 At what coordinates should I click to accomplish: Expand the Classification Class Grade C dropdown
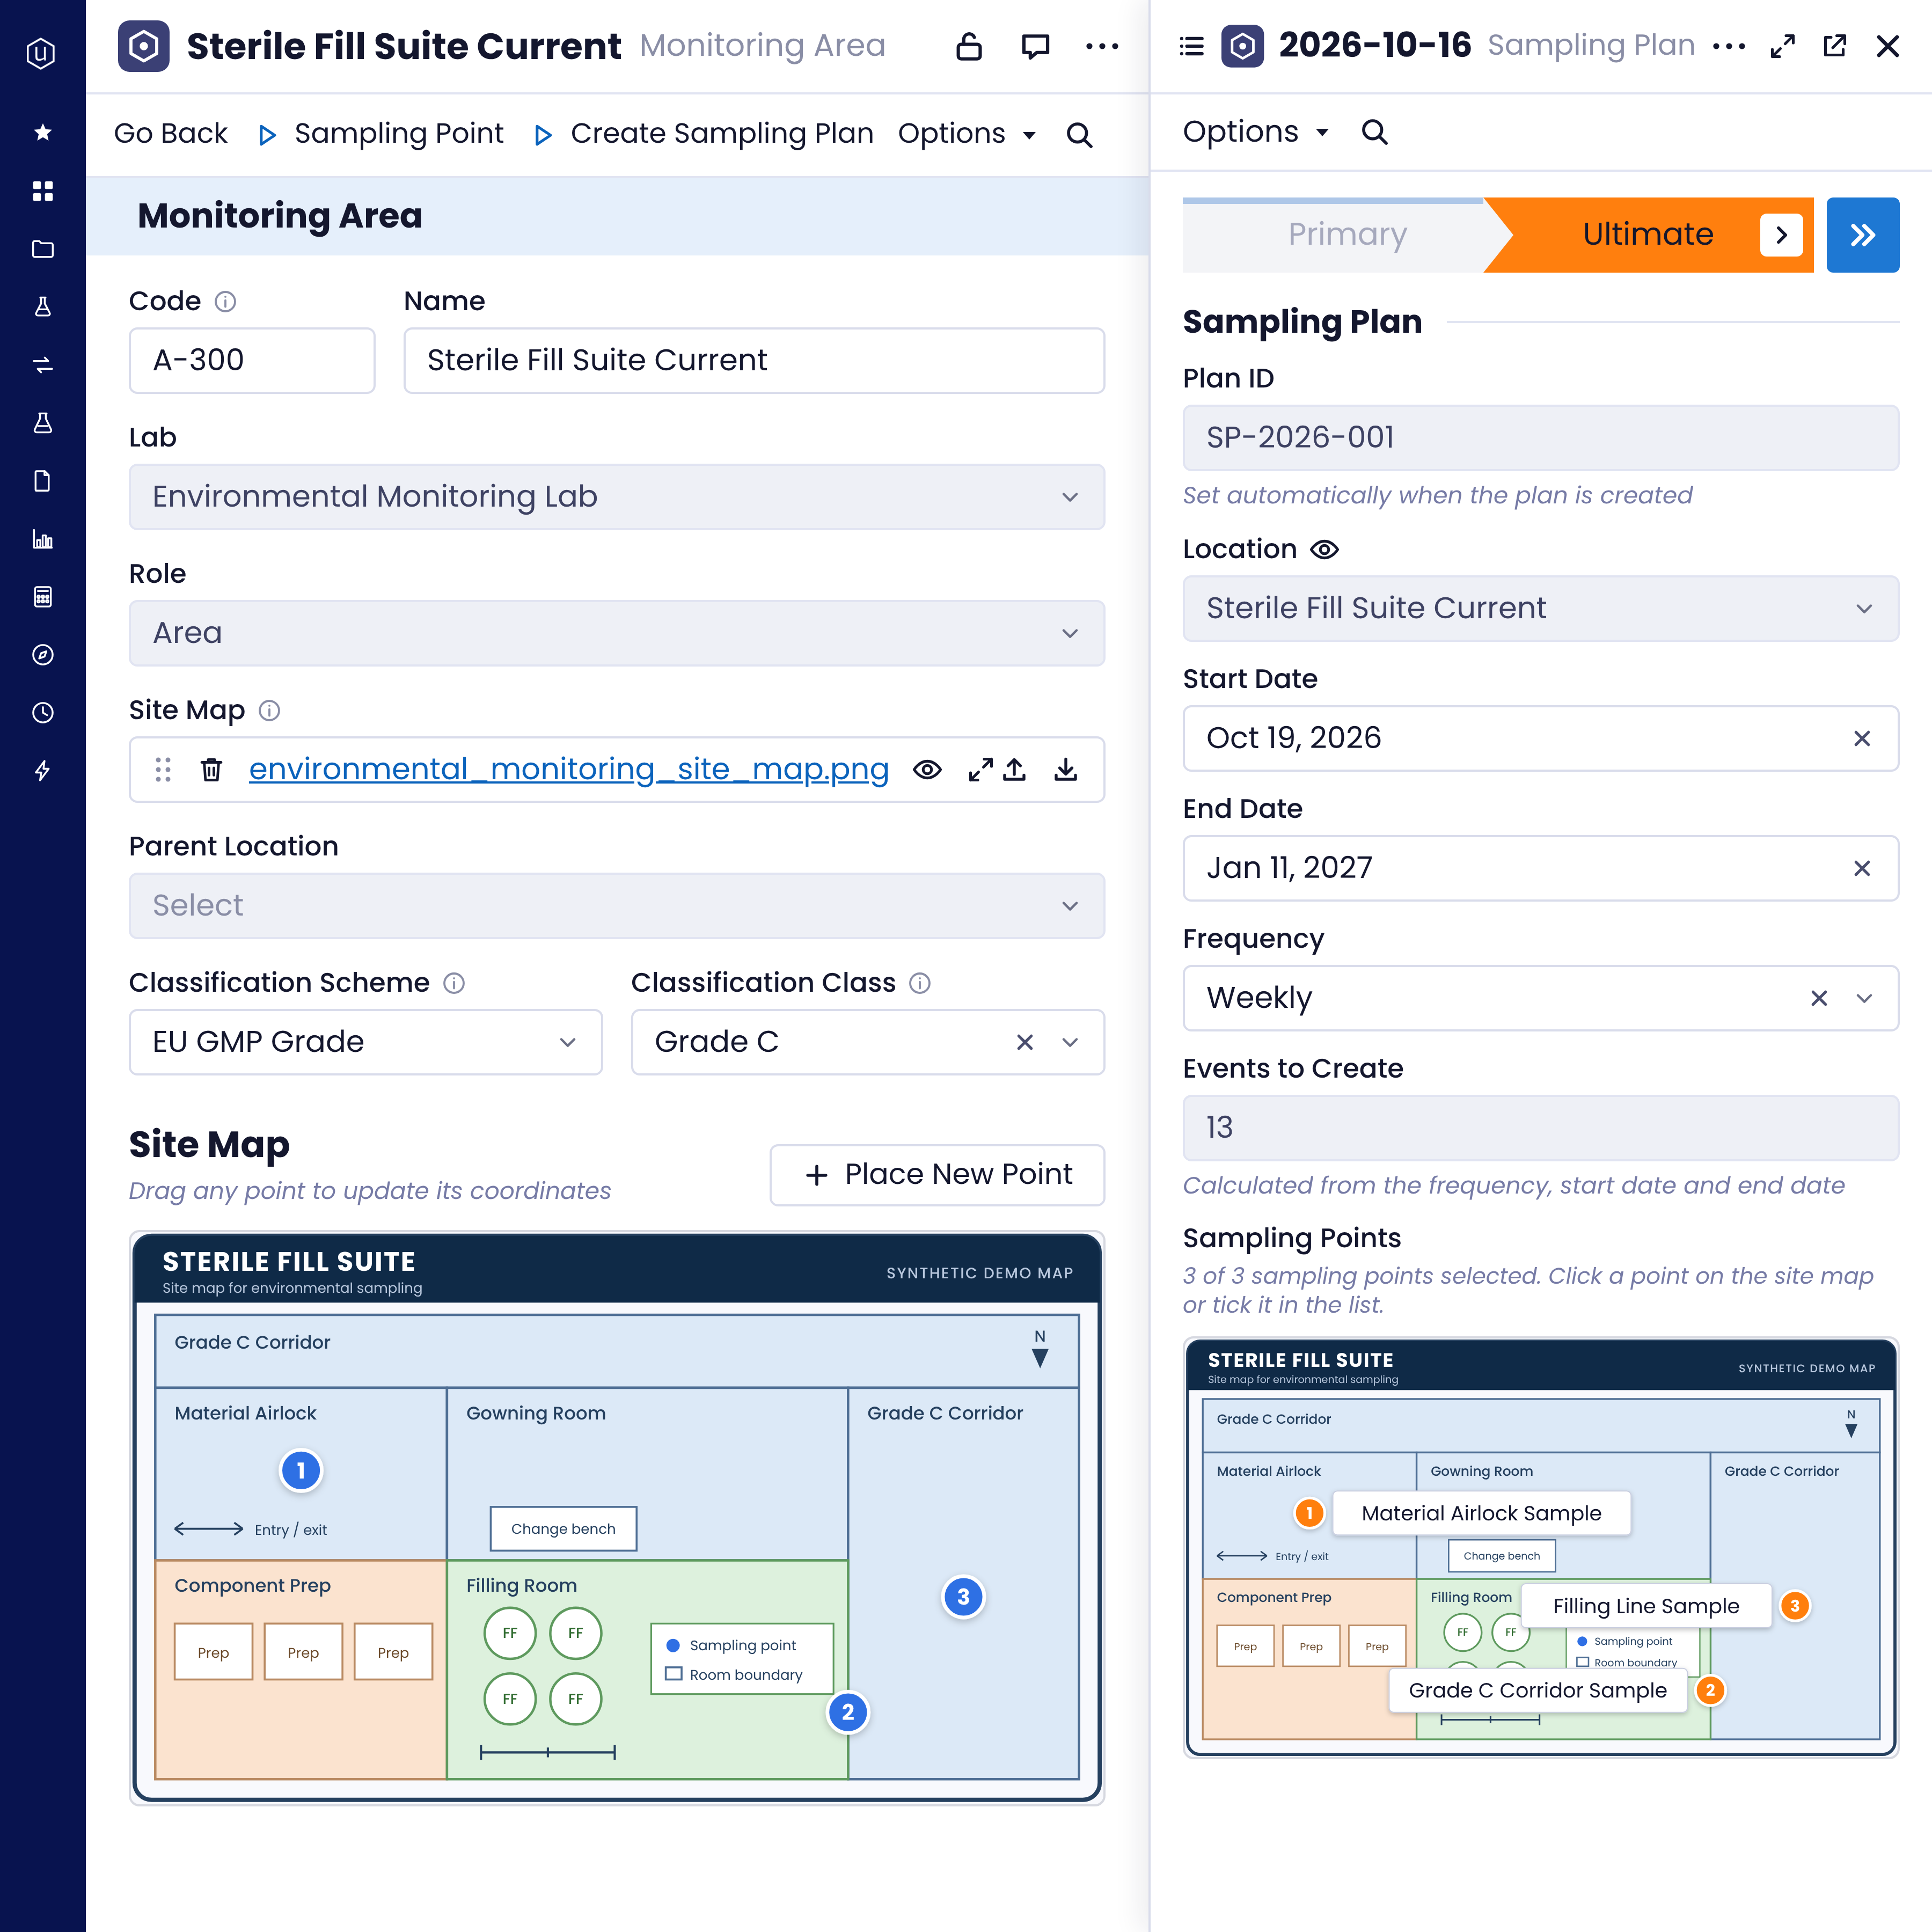click(x=1070, y=1042)
